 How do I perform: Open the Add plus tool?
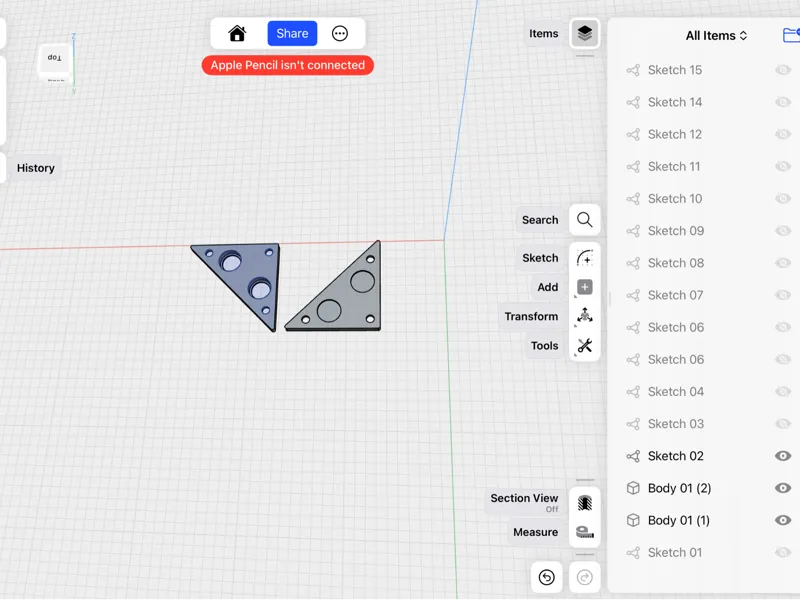click(x=585, y=287)
